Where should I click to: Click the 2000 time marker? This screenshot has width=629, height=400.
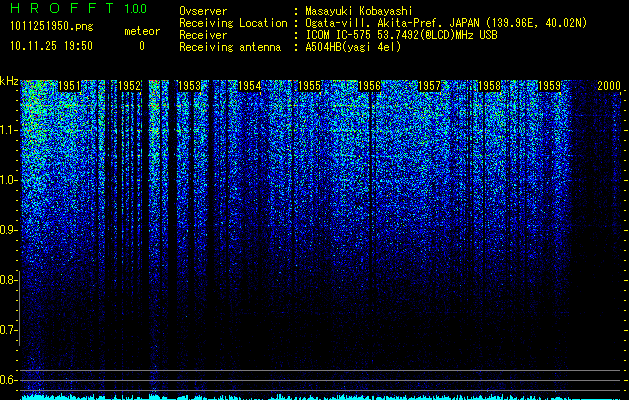click(609, 86)
